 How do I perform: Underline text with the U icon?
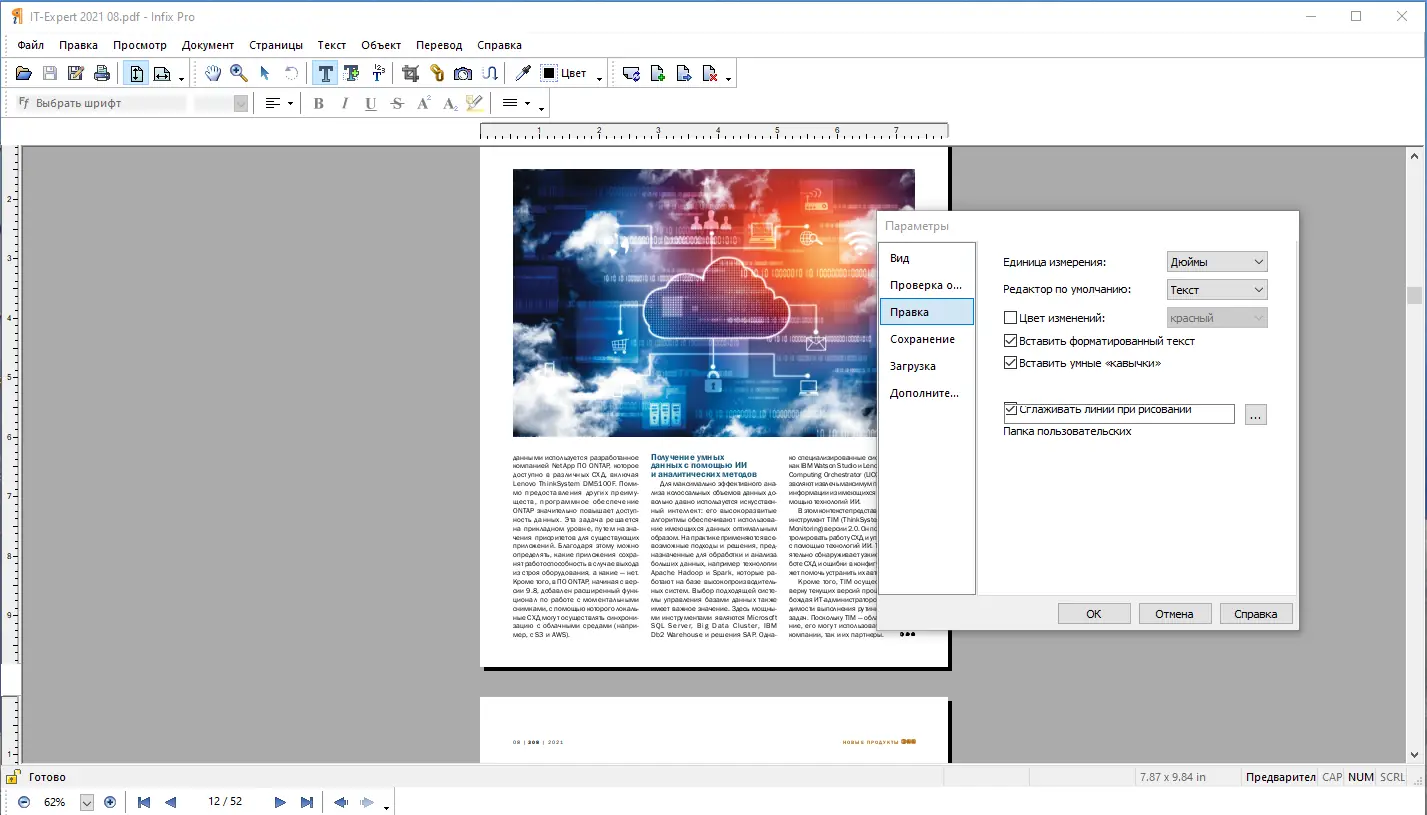point(371,103)
